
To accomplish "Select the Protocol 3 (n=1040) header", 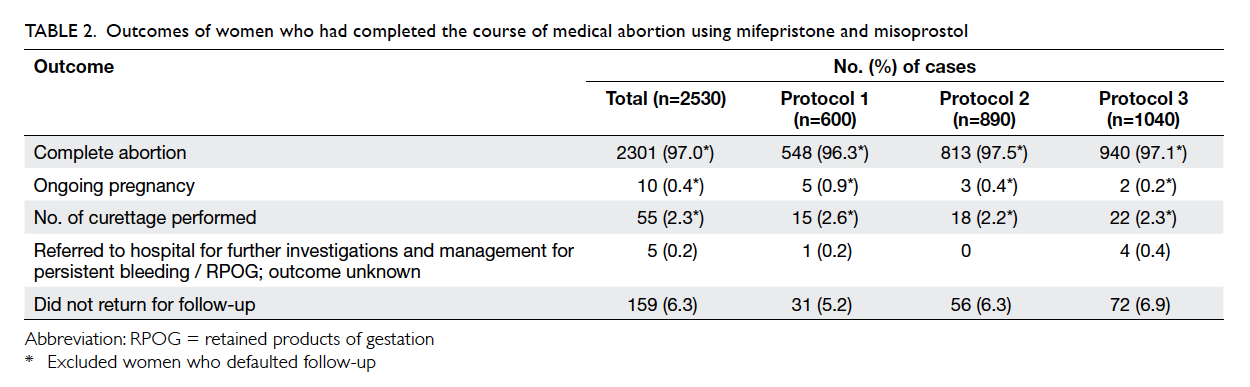I will (1143, 108).
